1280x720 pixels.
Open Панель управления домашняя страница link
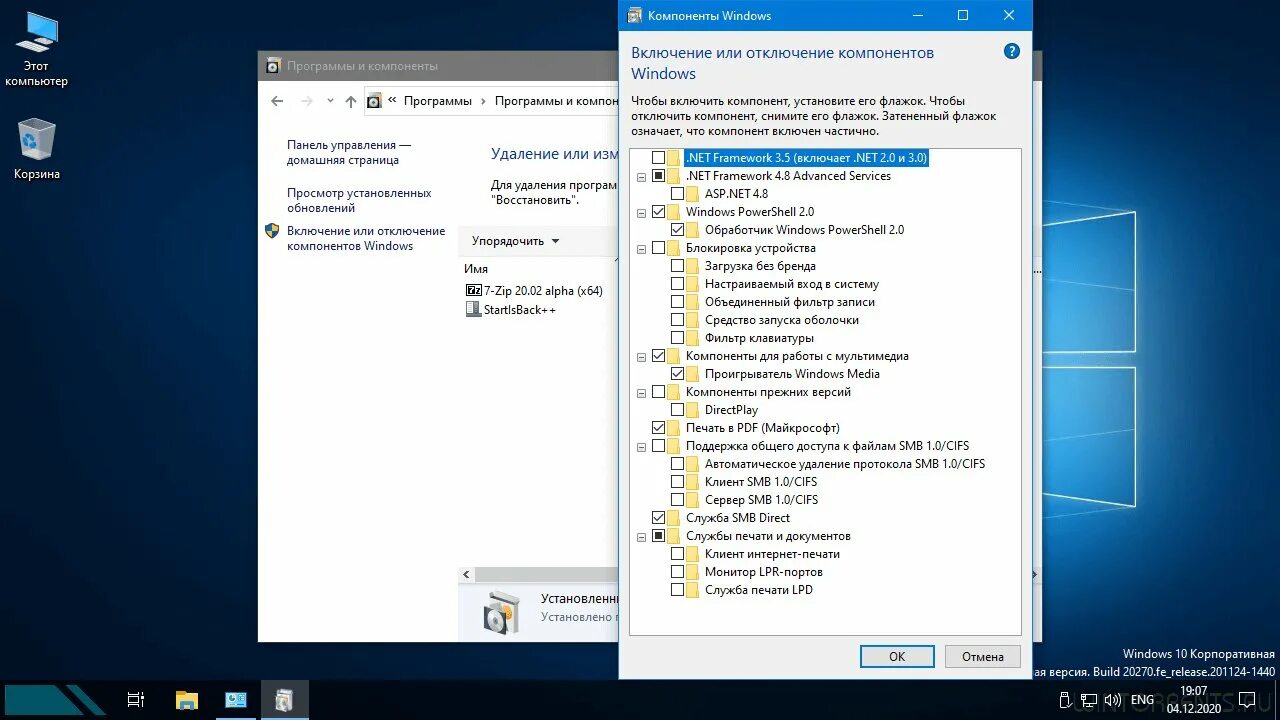[x=349, y=152]
